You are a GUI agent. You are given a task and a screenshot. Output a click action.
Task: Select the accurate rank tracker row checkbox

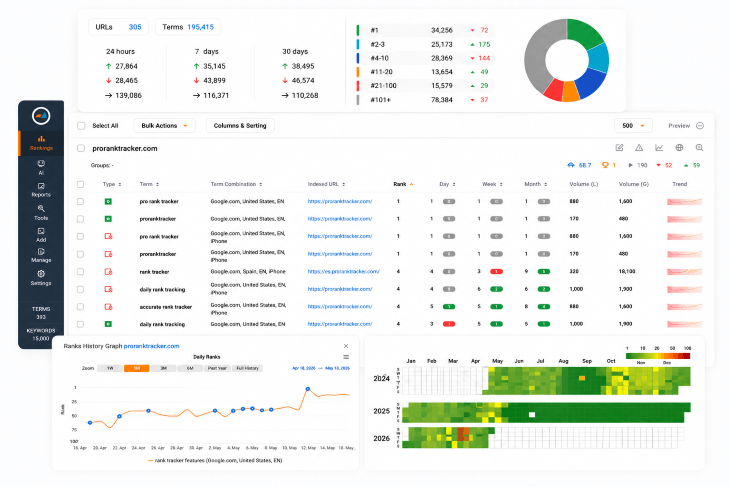(81, 307)
